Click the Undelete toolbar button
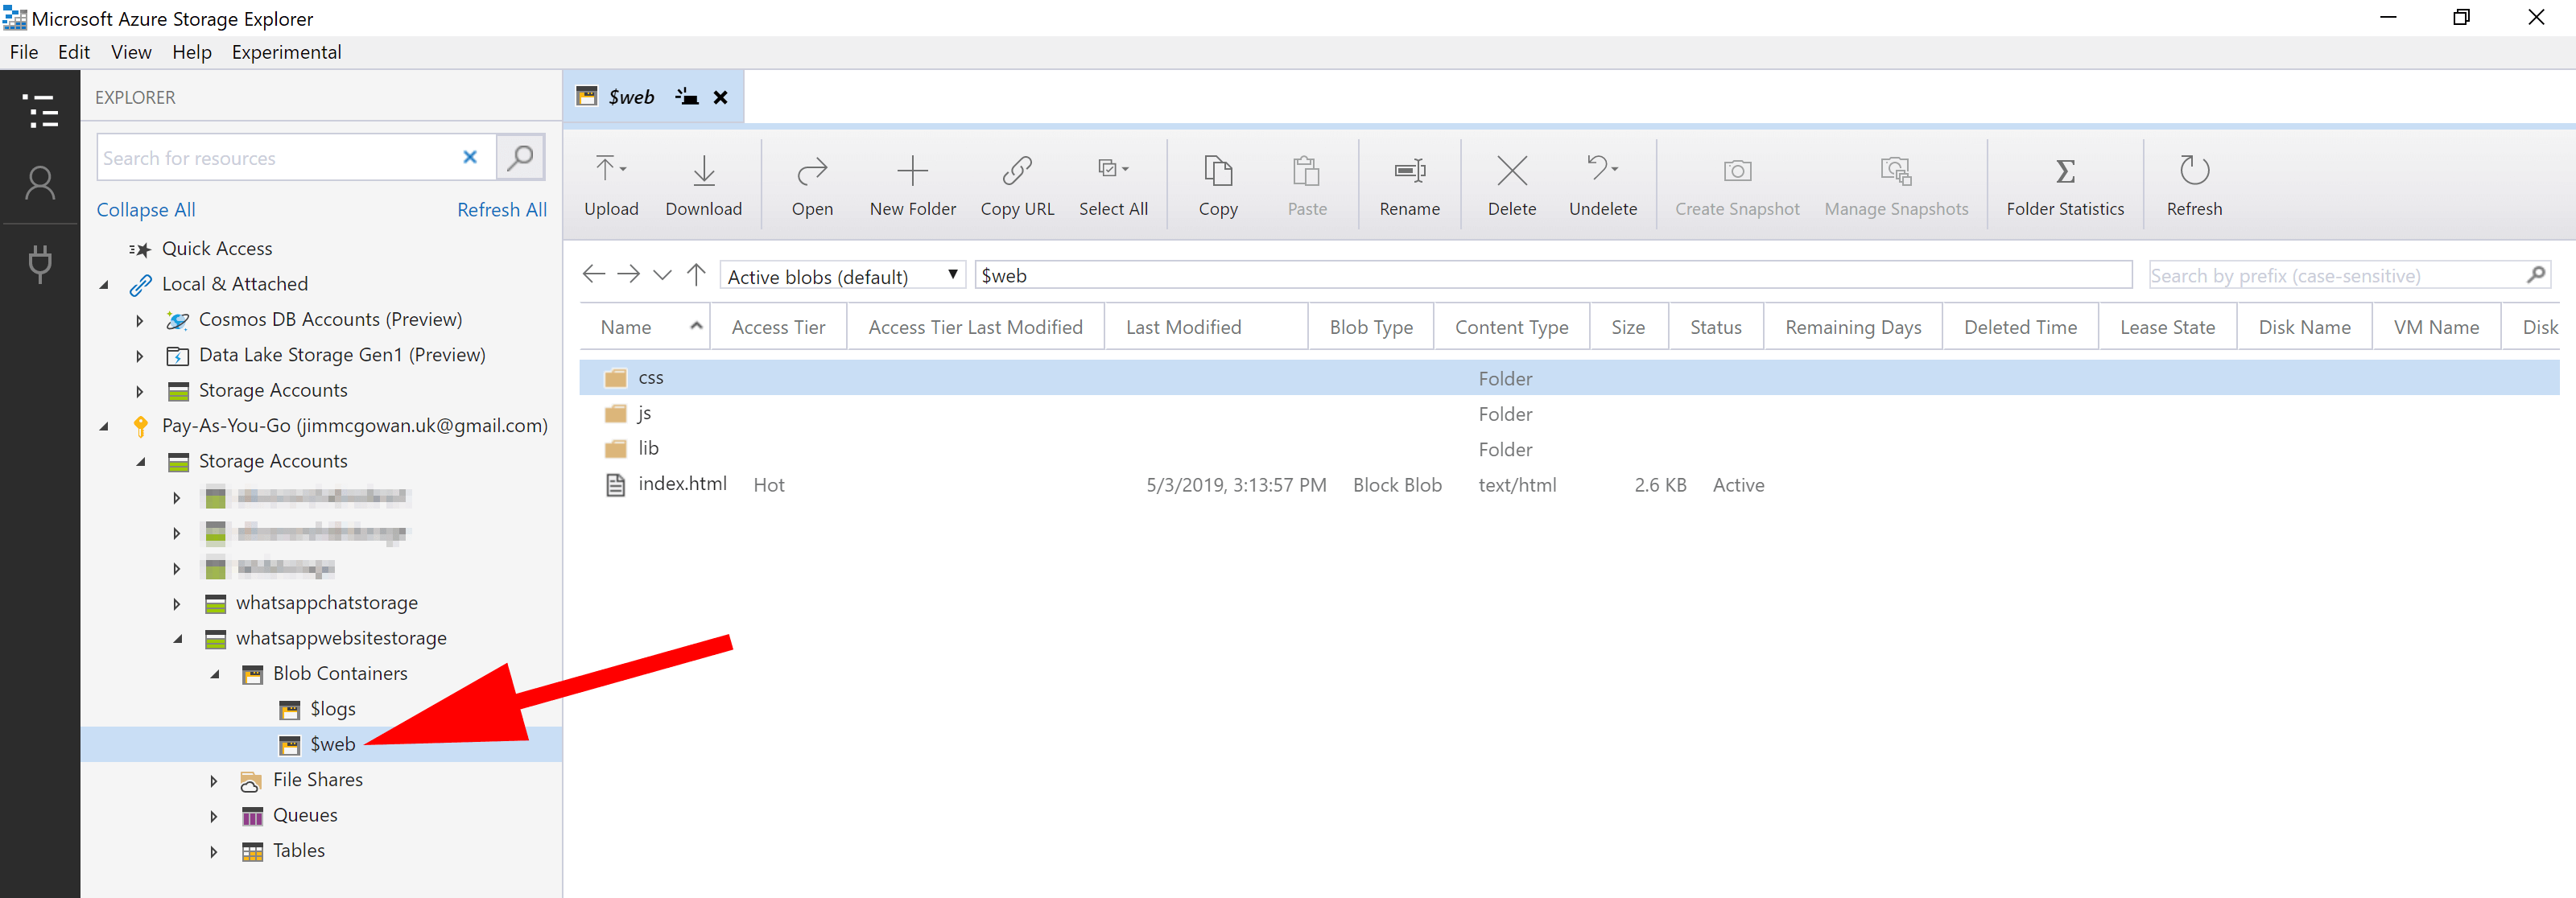 (1603, 186)
